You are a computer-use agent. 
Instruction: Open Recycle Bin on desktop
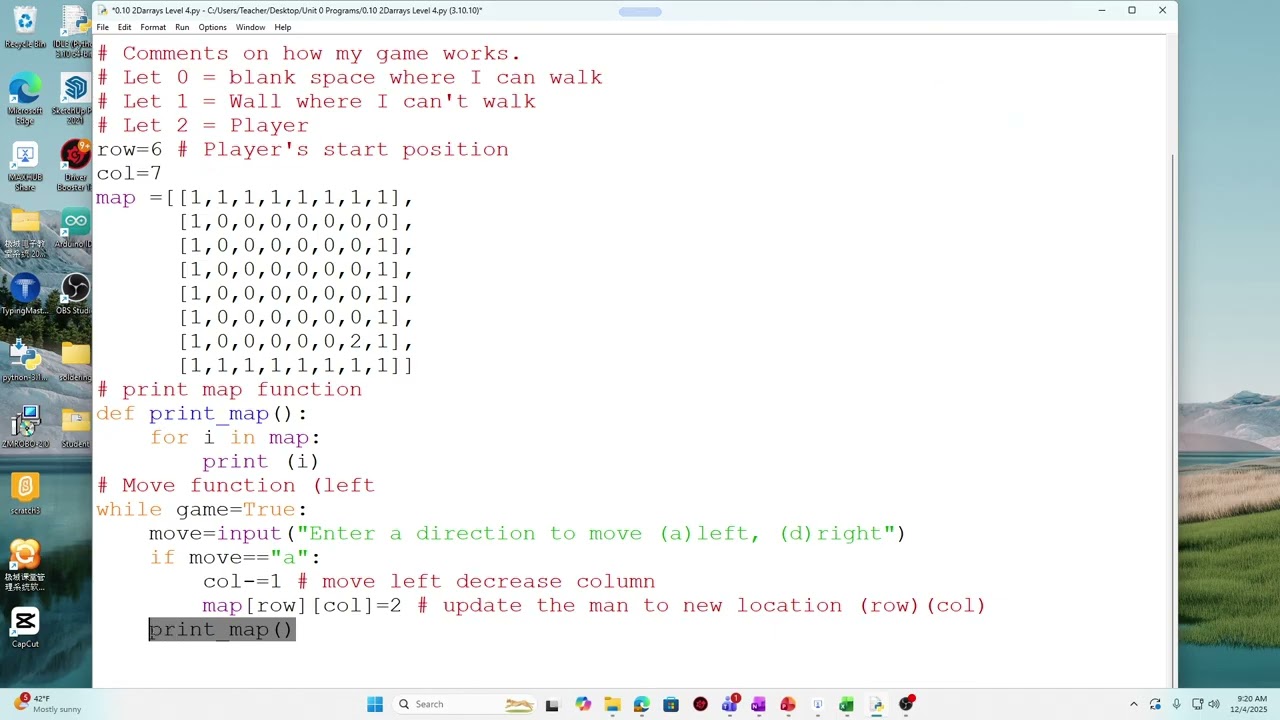(x=25, y=27)
